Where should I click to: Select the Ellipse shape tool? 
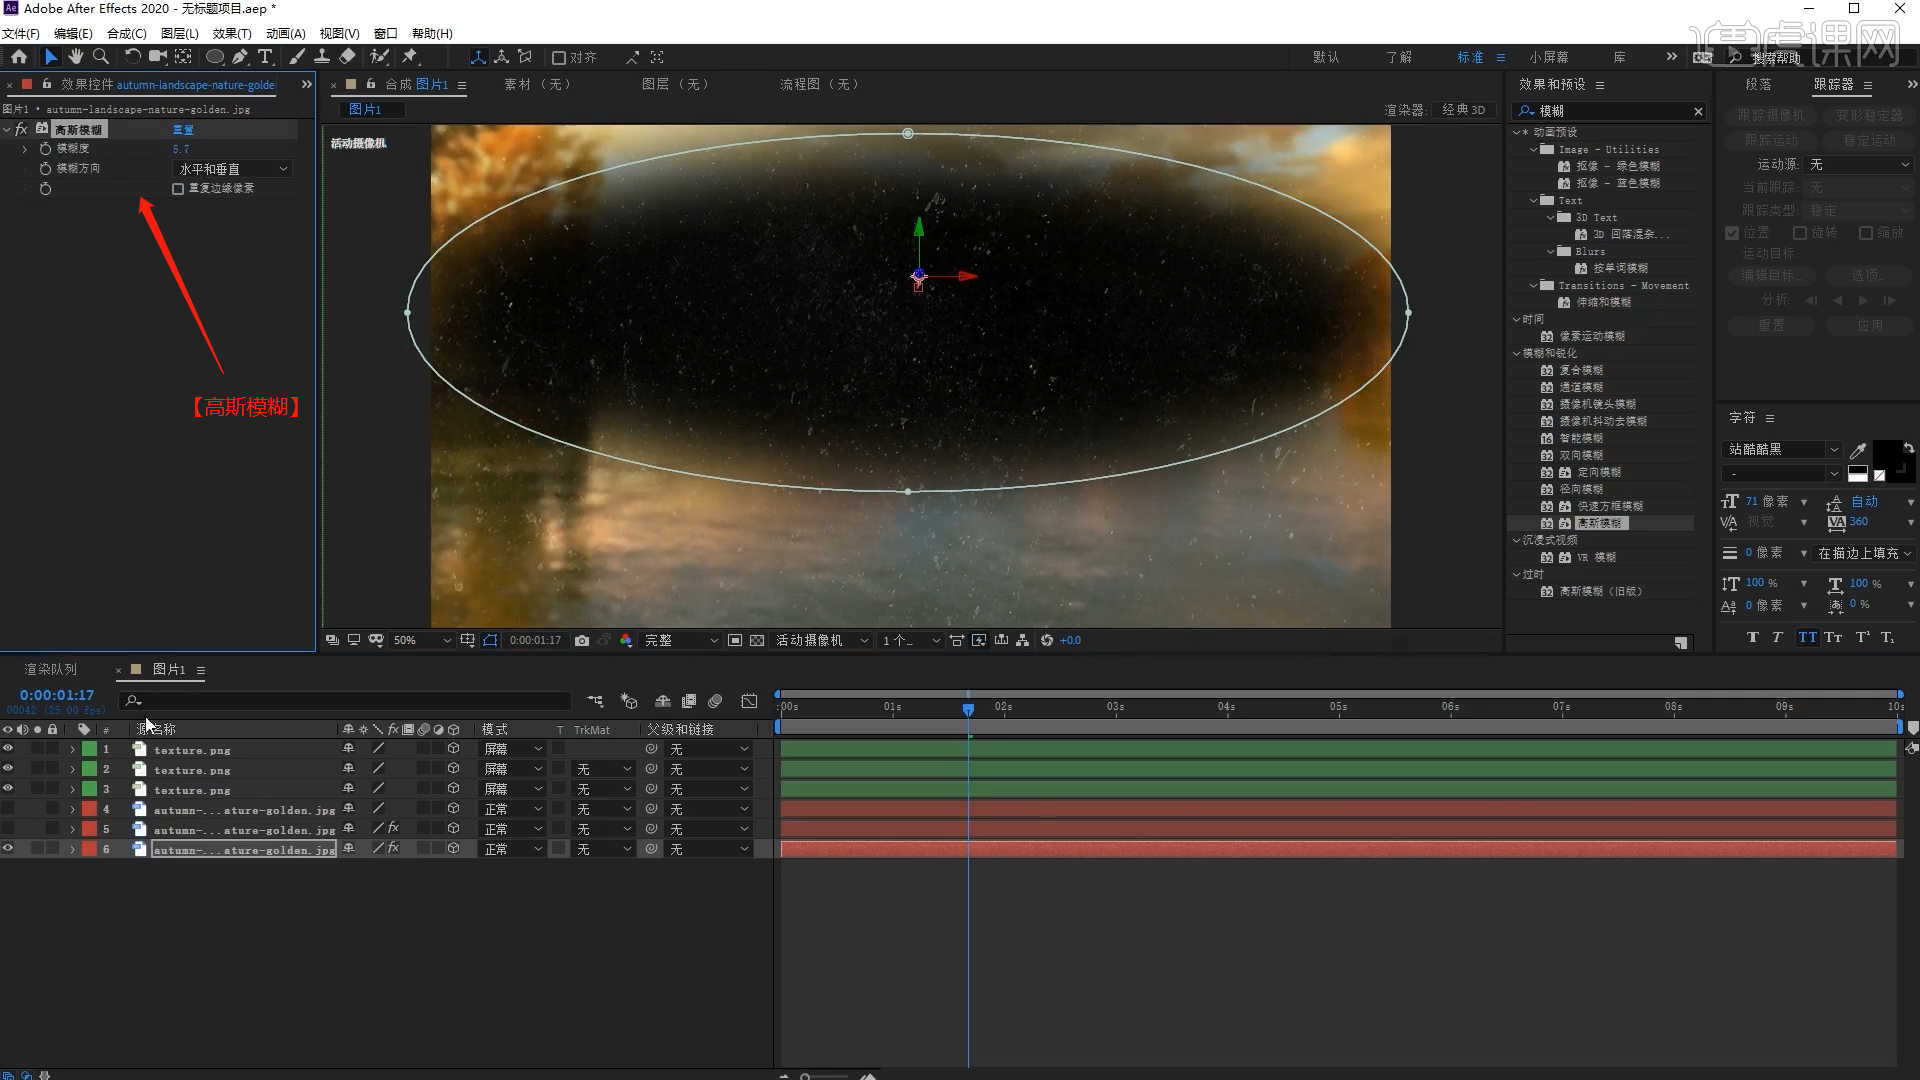(x=214, y=57)
